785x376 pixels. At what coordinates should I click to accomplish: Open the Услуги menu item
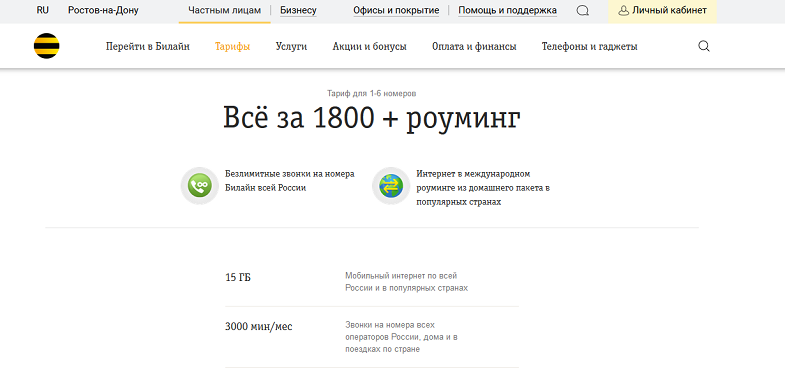(291, 47)
